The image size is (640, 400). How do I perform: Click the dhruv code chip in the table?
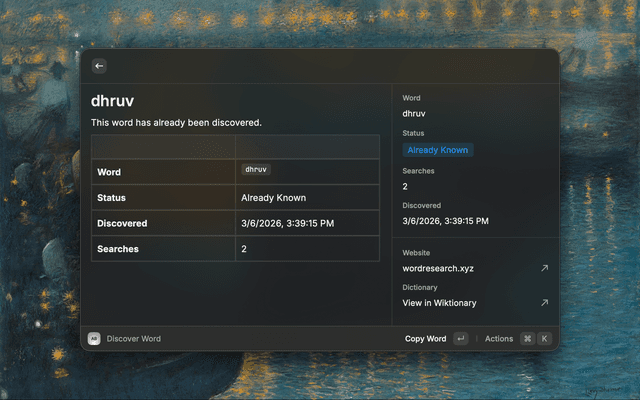(256, 170)
